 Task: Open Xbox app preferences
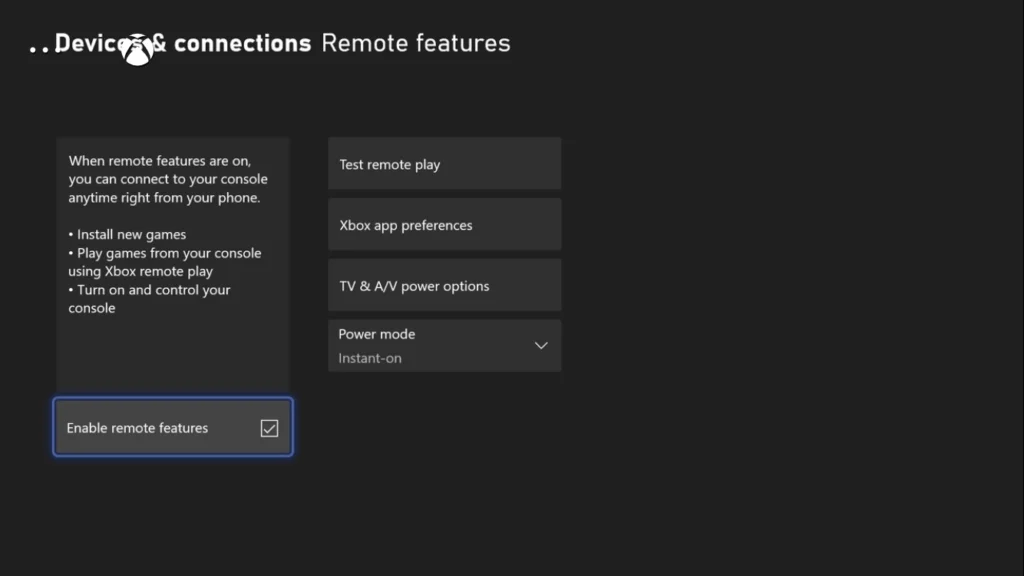coord(444,225)
